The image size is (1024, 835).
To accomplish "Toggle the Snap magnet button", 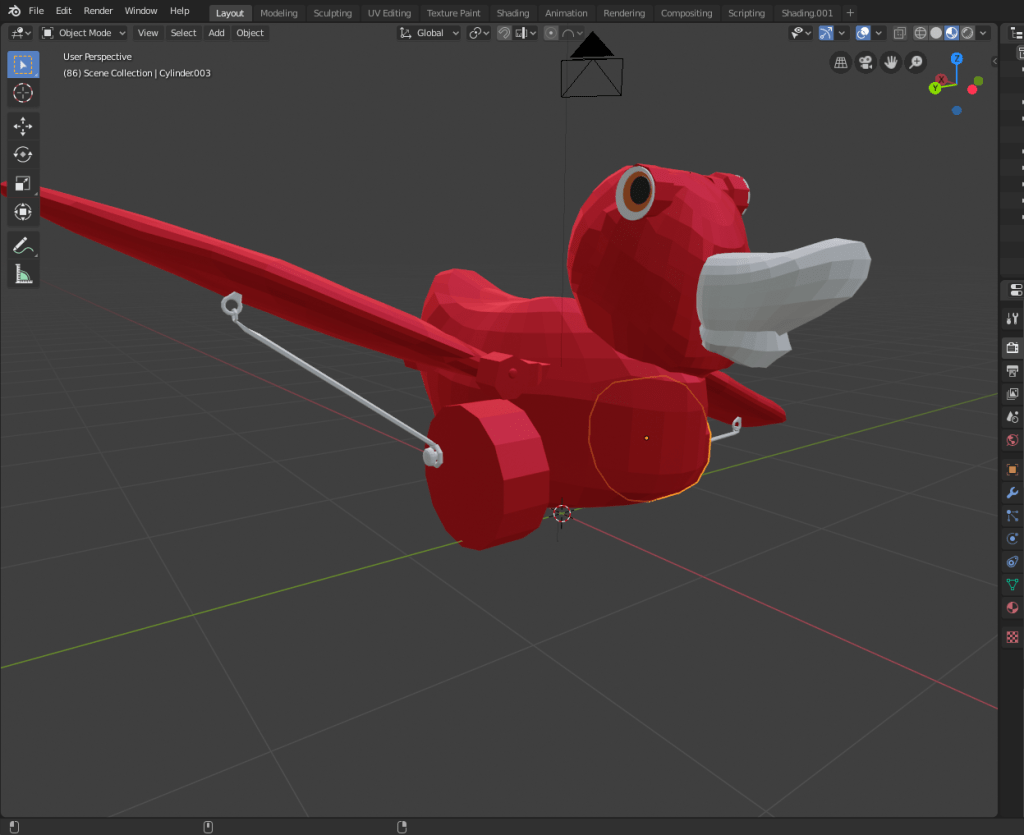I will pyautogui.click(x=505, y=33).
